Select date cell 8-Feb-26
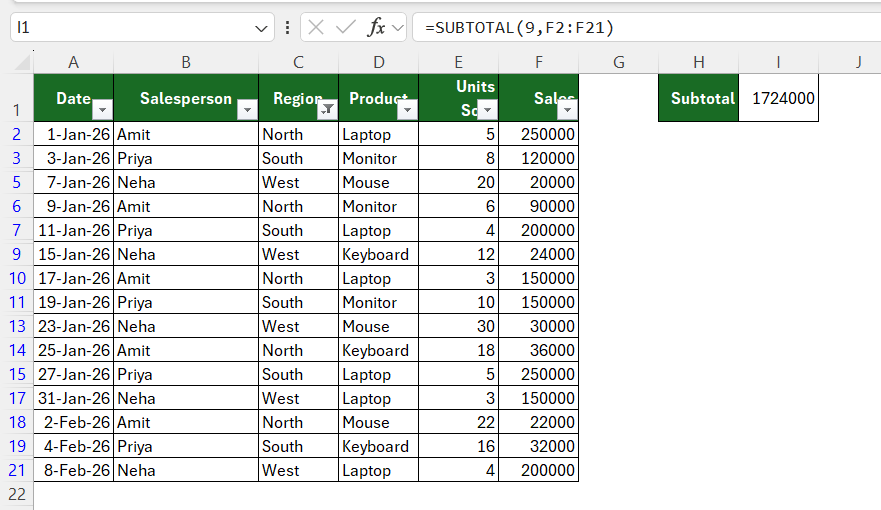This screenshot has height=510, width=881. [74, 471]
